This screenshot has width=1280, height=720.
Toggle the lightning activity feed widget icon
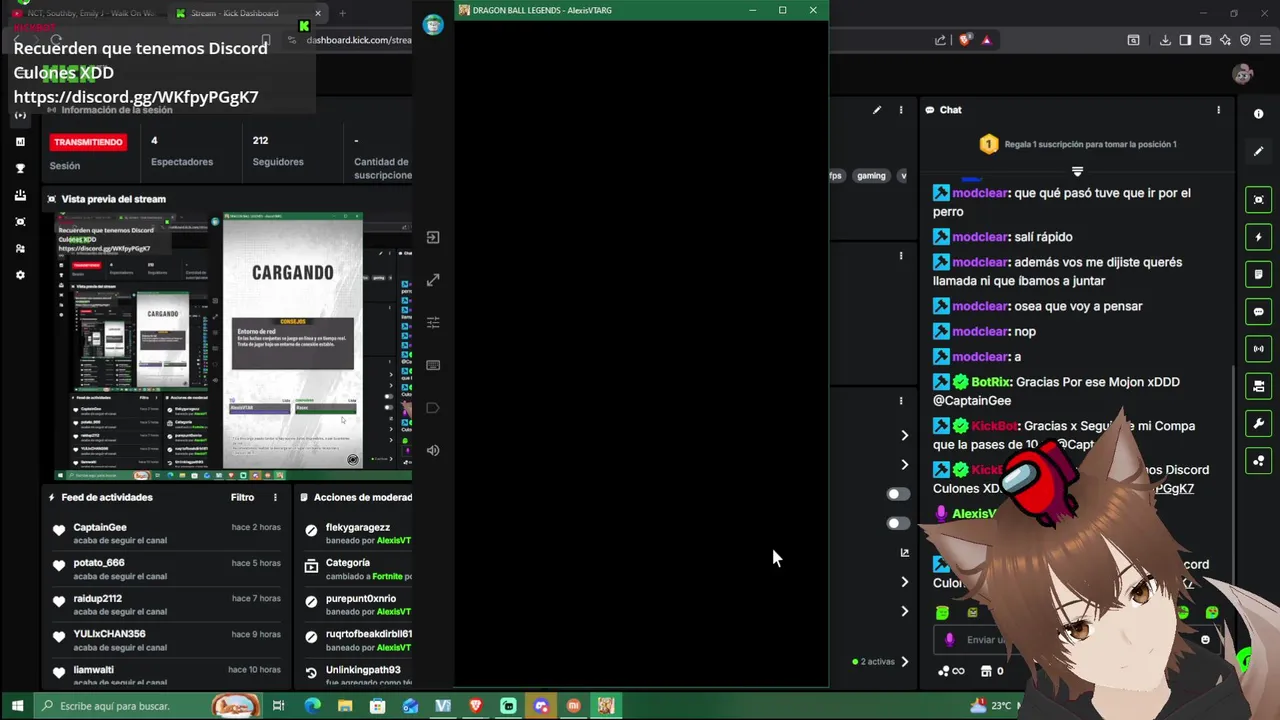[x=1258, y=237]
